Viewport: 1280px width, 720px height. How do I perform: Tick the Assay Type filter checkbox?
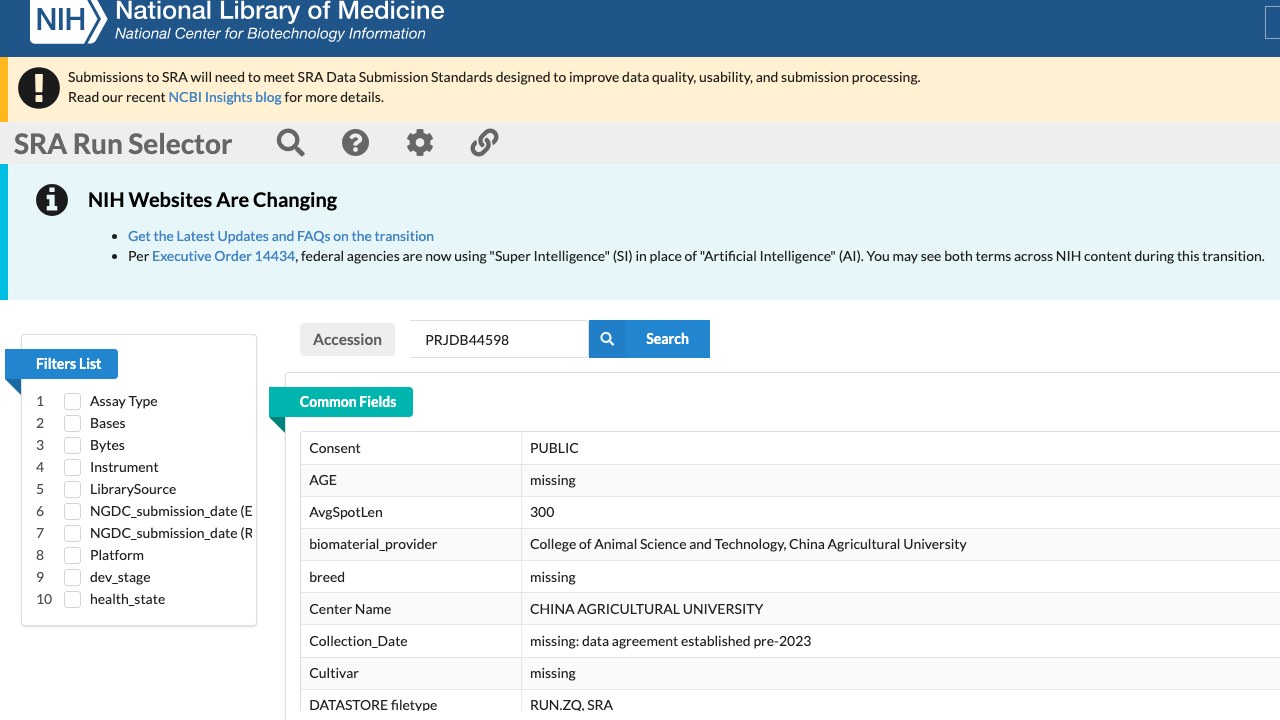[x=72, y=401]
